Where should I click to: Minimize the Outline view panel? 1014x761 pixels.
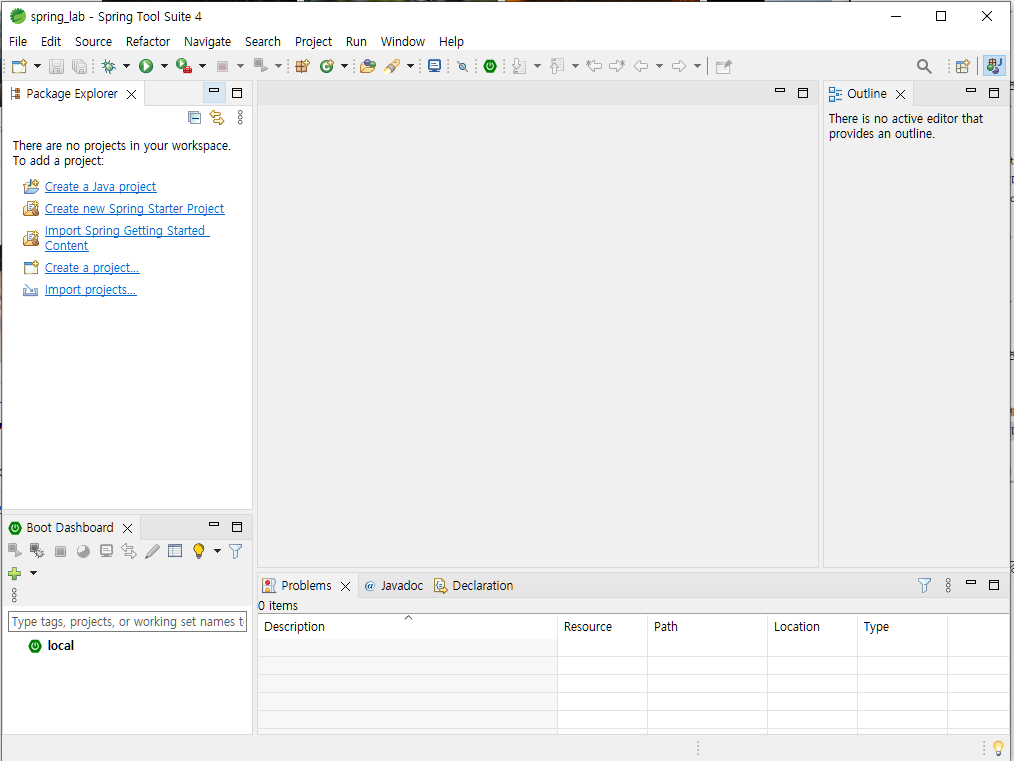click(971, 92)
